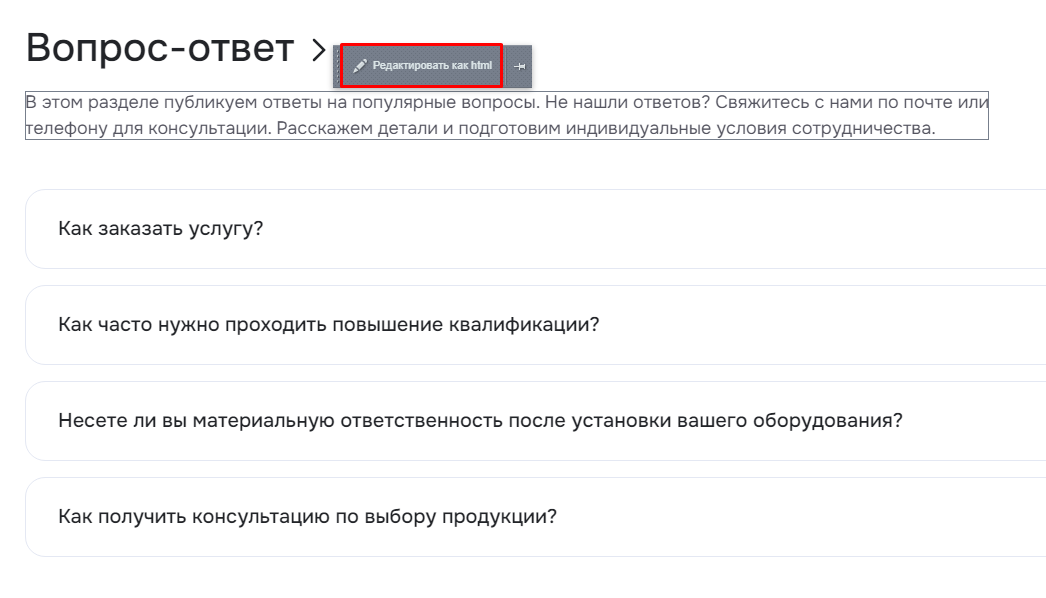Expand 'Как часто нужно проходить повышение квалификации?'

[x=535, y=325]
